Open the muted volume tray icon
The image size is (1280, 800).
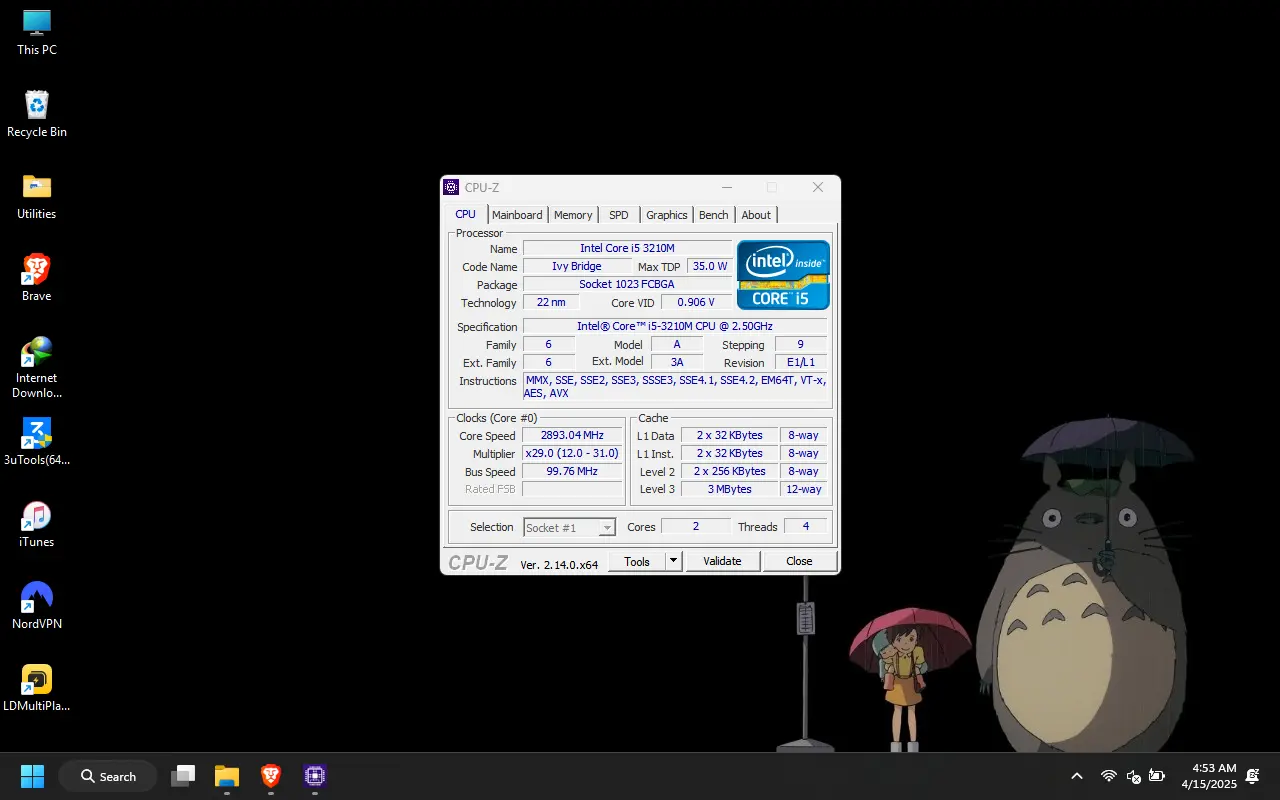1133,776
